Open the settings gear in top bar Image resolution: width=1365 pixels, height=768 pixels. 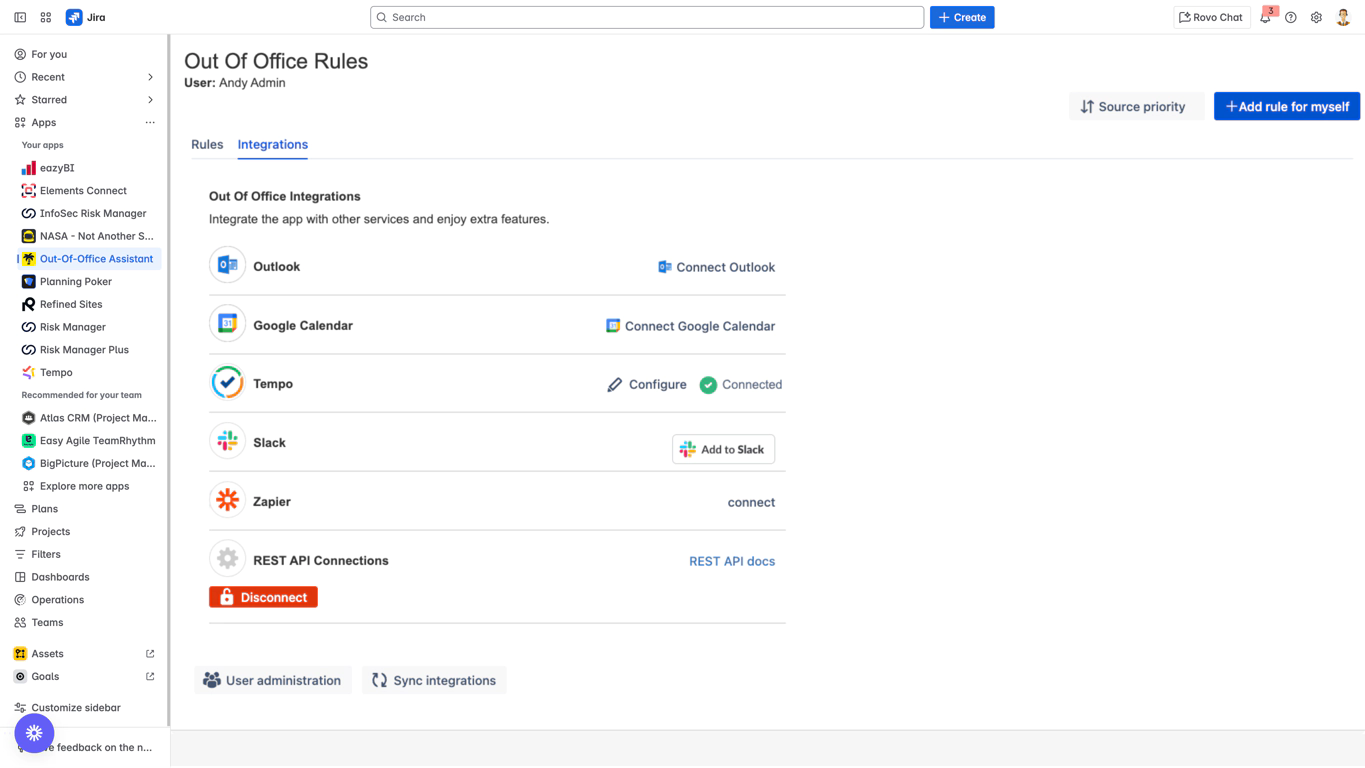pos(1316,18)
